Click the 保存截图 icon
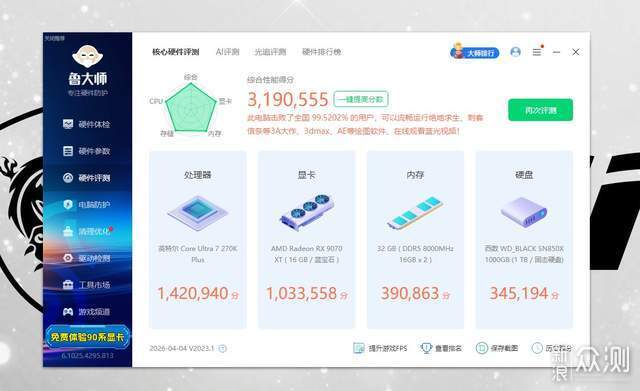 click(x=482, y=348)
